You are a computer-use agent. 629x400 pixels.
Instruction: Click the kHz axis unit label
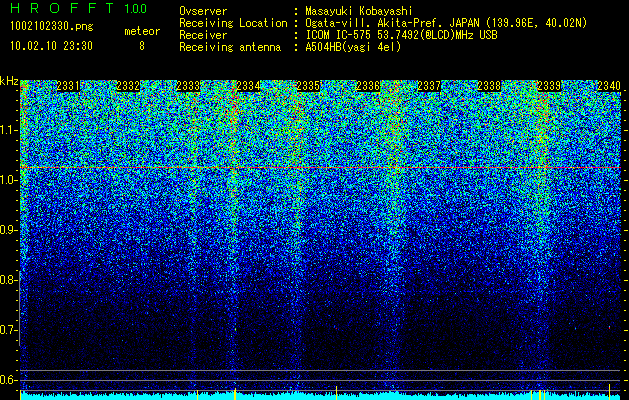(9, 81)
